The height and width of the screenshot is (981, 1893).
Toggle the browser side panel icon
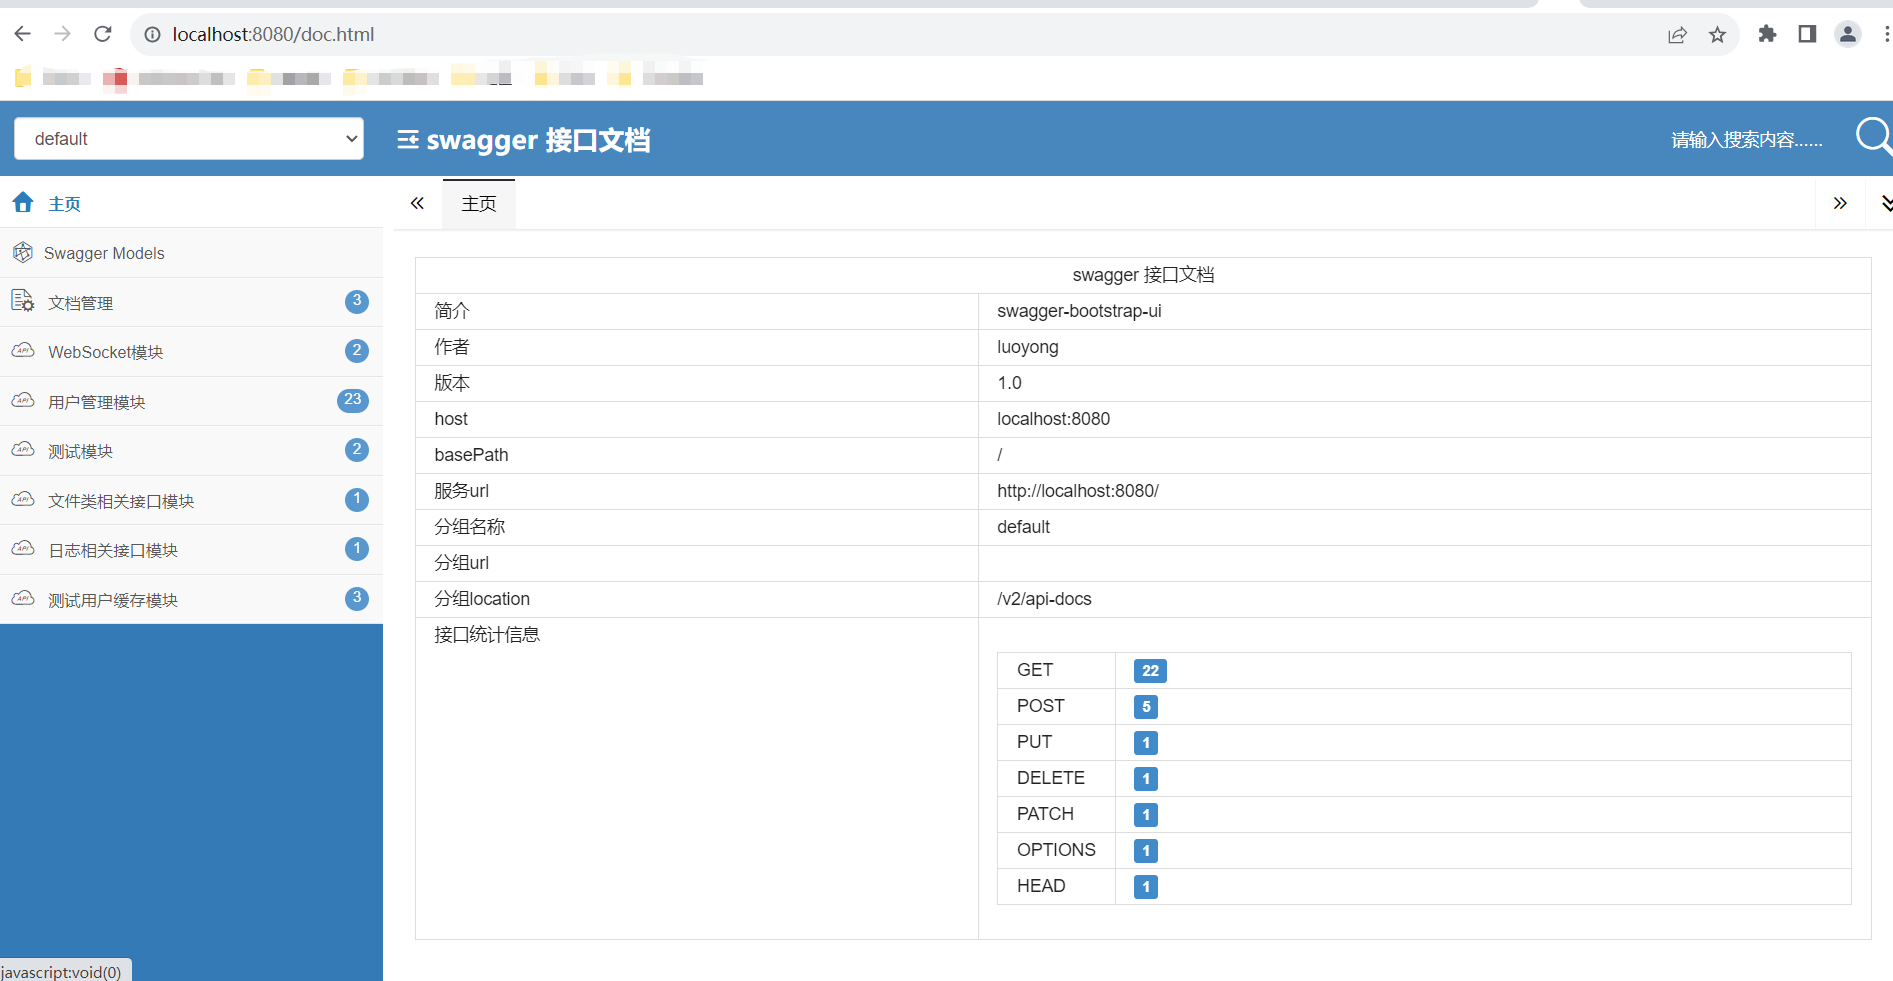tap(1807, 34)
